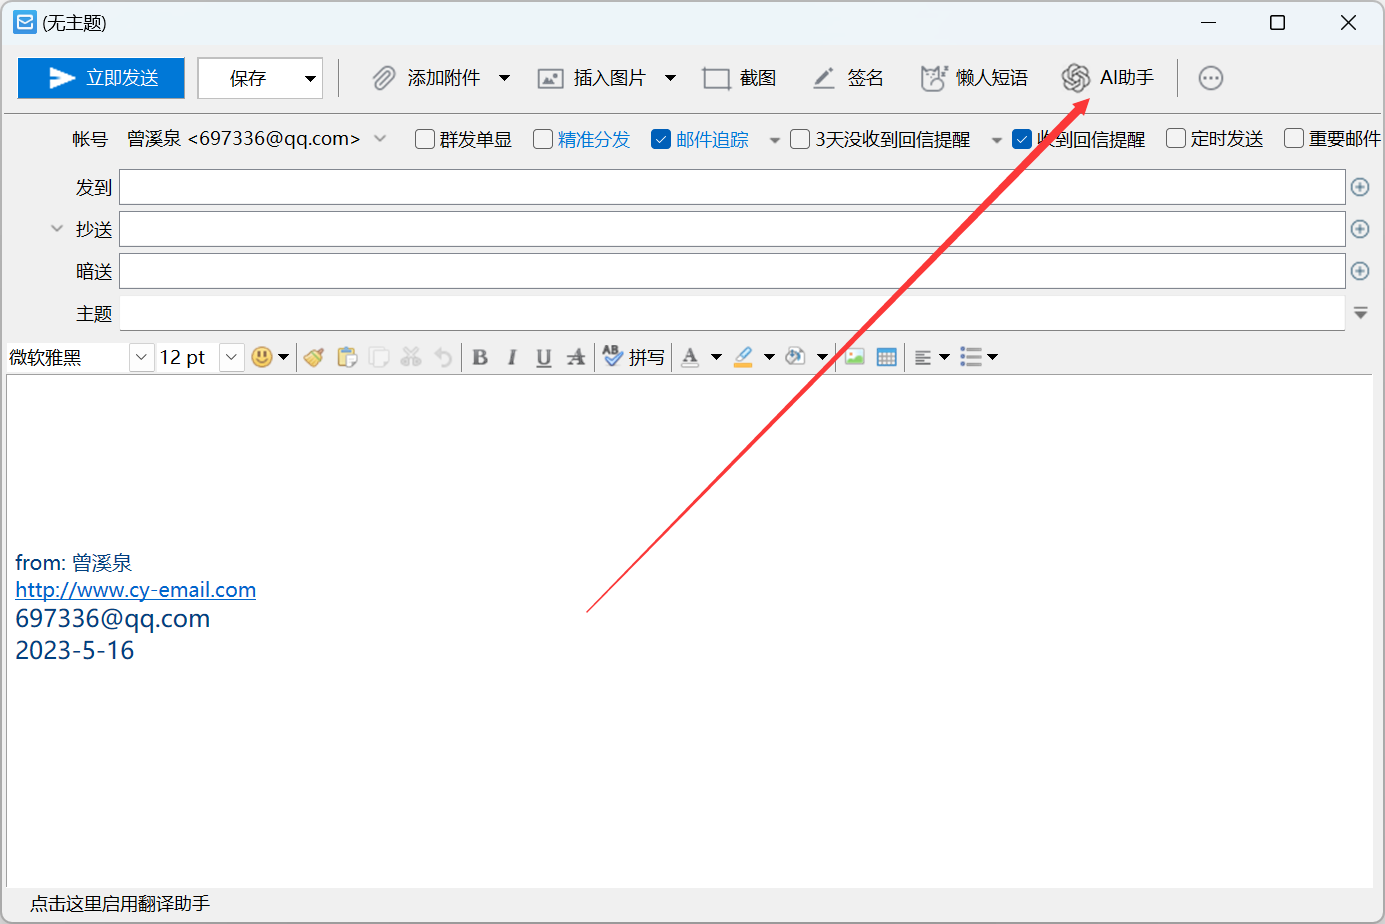
Task: Underline the selected text
Action: [x=544, y=357]
